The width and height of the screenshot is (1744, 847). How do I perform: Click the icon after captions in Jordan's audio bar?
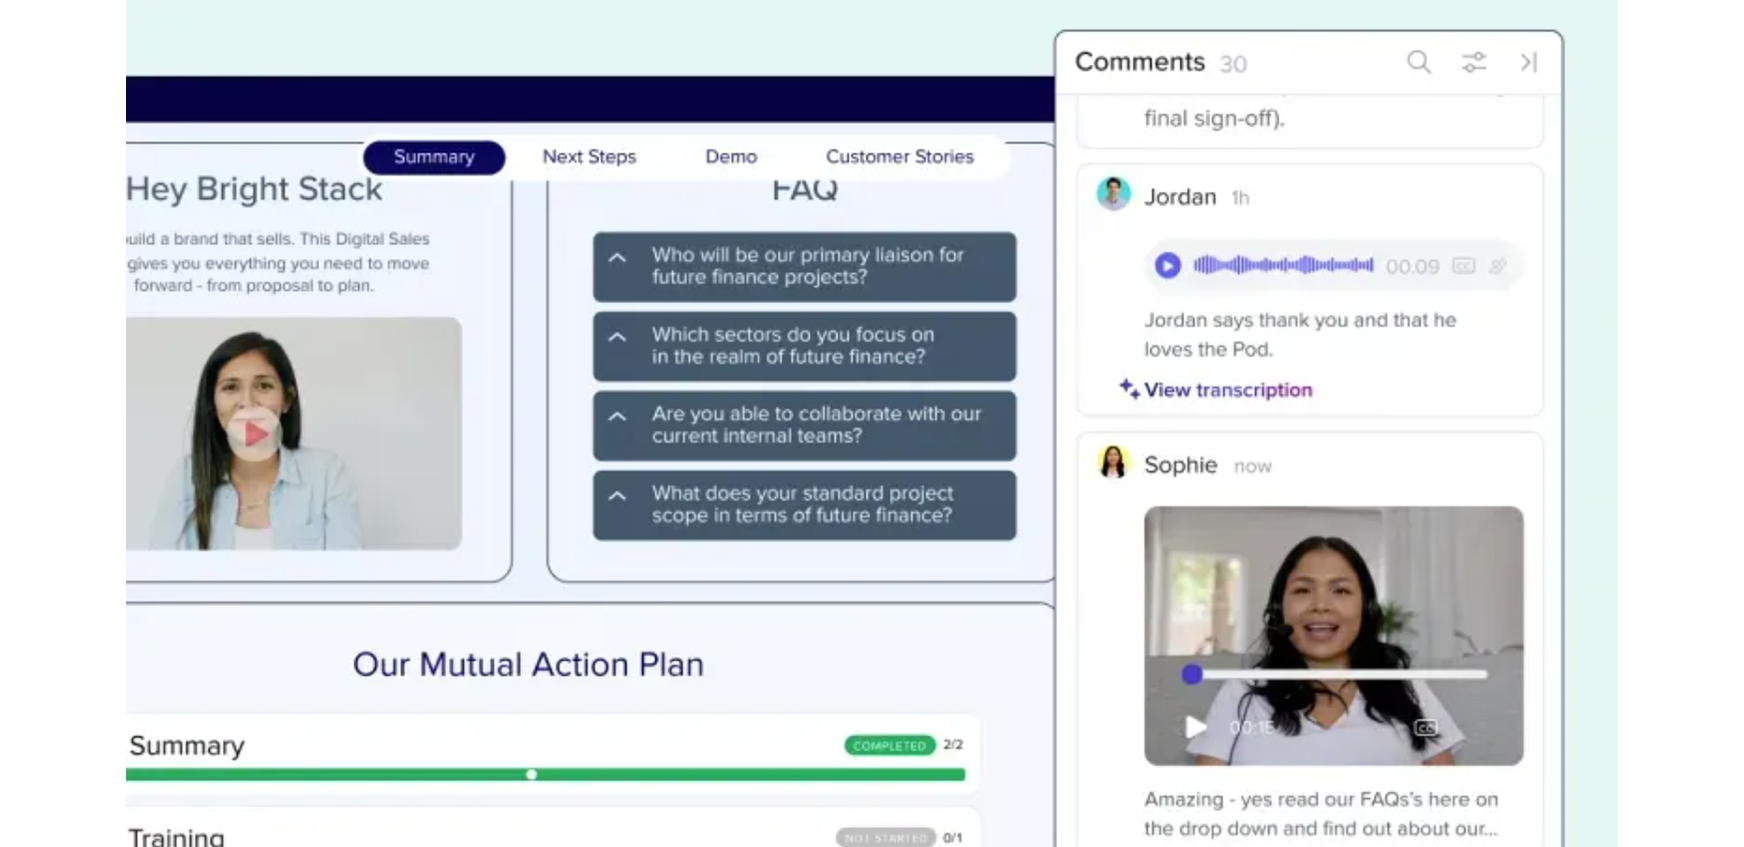coord(1497,266)
